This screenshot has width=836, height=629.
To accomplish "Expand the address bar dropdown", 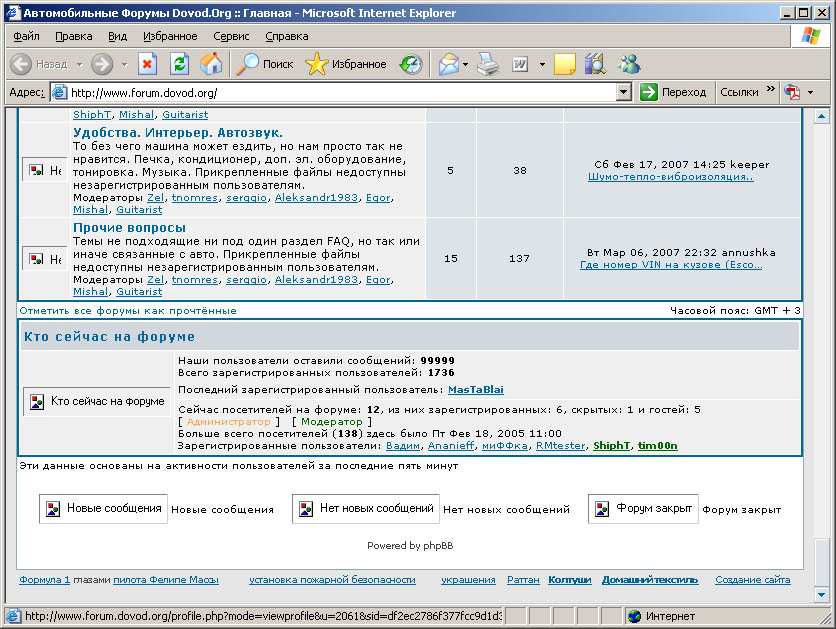I will click(x=624, y=92).
